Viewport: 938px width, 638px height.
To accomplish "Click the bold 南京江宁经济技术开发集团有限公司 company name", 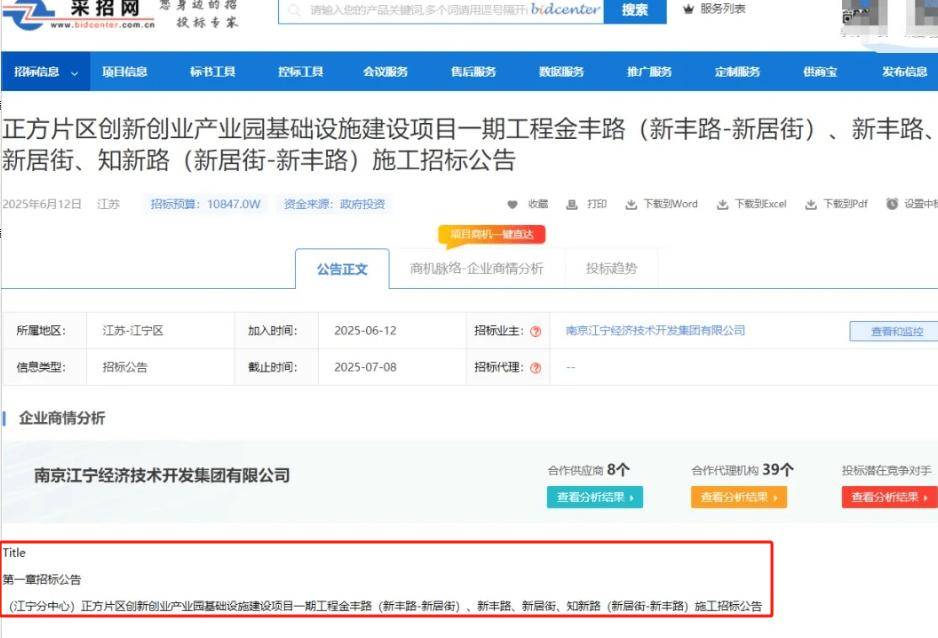I will (x=162, y=475).
